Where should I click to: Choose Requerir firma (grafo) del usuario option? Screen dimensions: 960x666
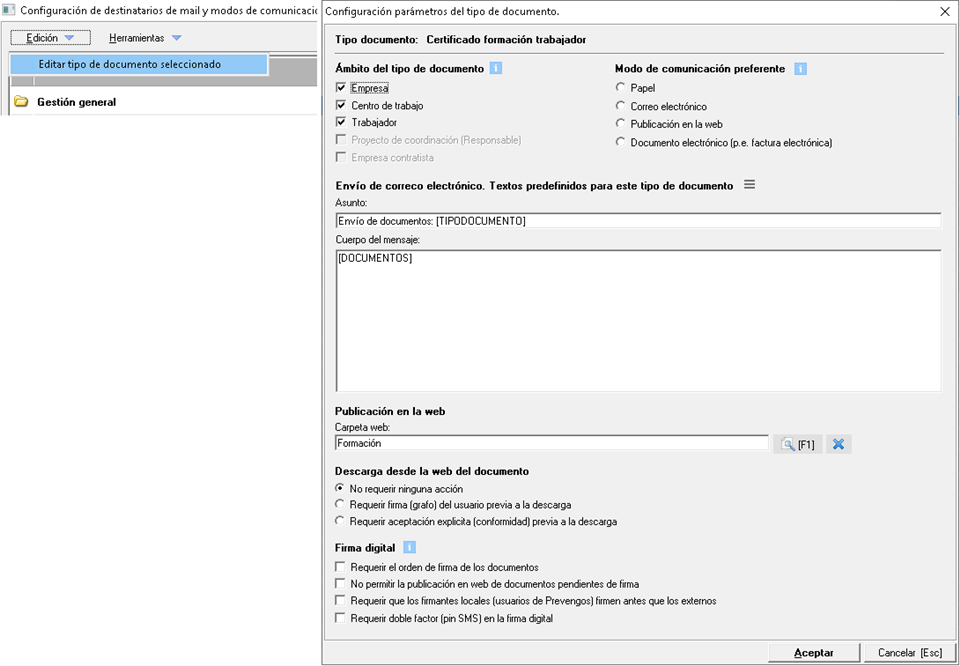point(341,505)
